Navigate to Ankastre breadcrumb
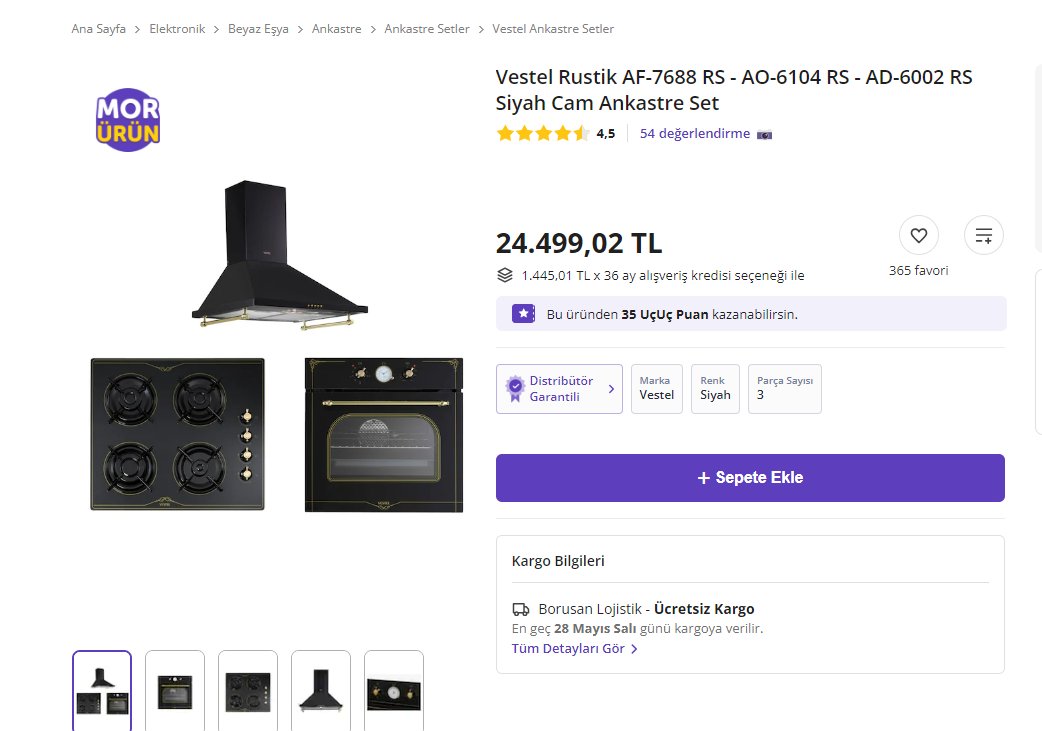This screenshot has width=1042, height=731. click(336, 29)
